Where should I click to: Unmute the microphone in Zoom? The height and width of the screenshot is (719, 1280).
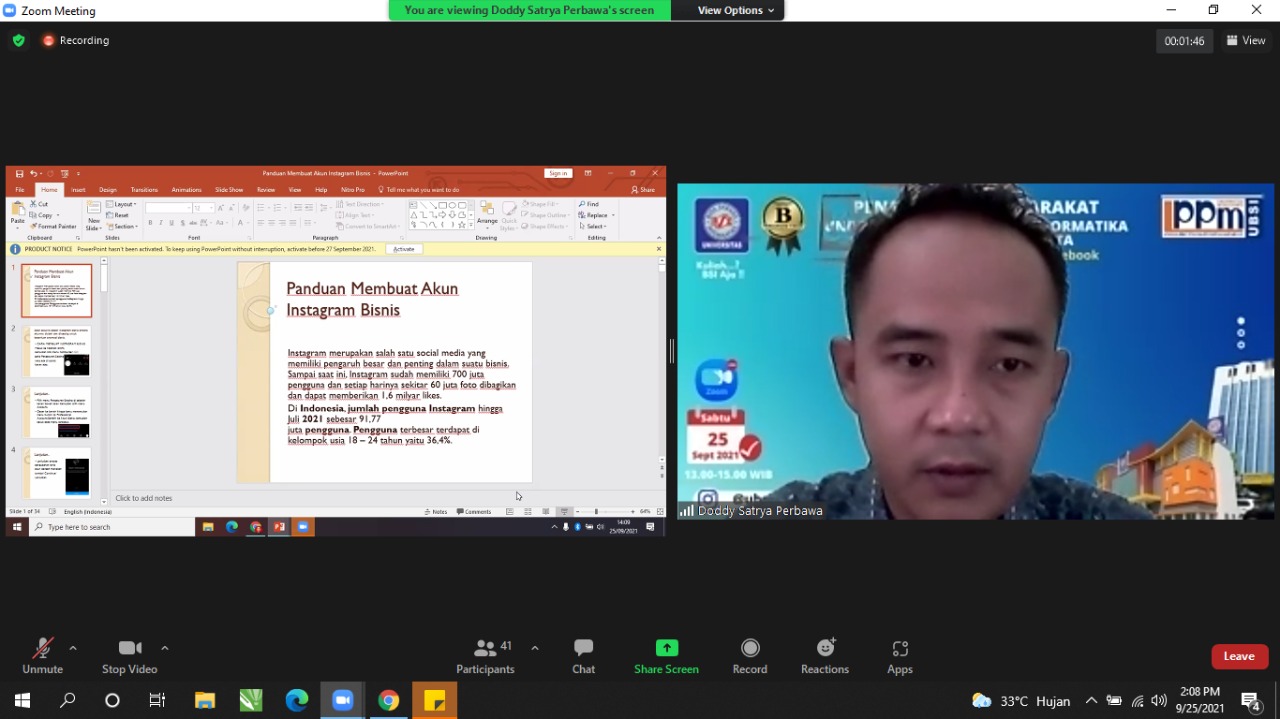tap(42, 656)
